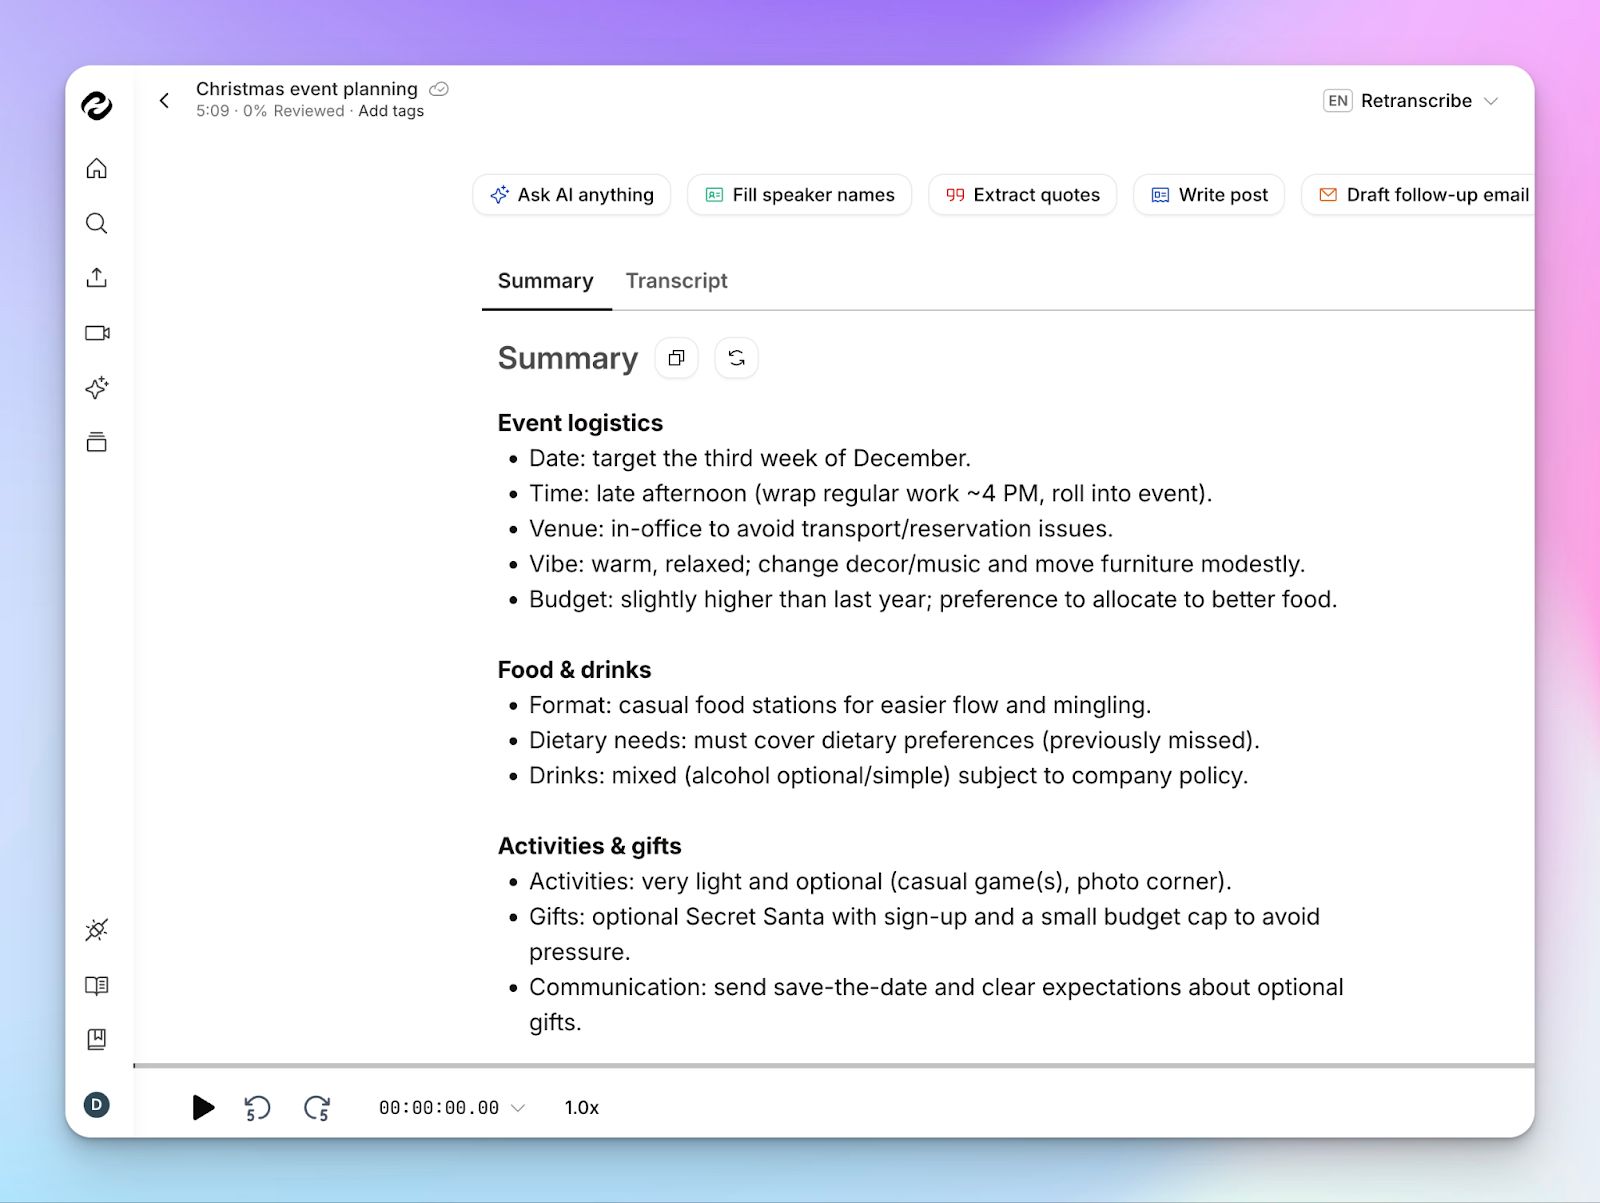Toggle the dictionary sidebar panel
Screen dimensions: 1600x1203
click(x=96, y=986)
